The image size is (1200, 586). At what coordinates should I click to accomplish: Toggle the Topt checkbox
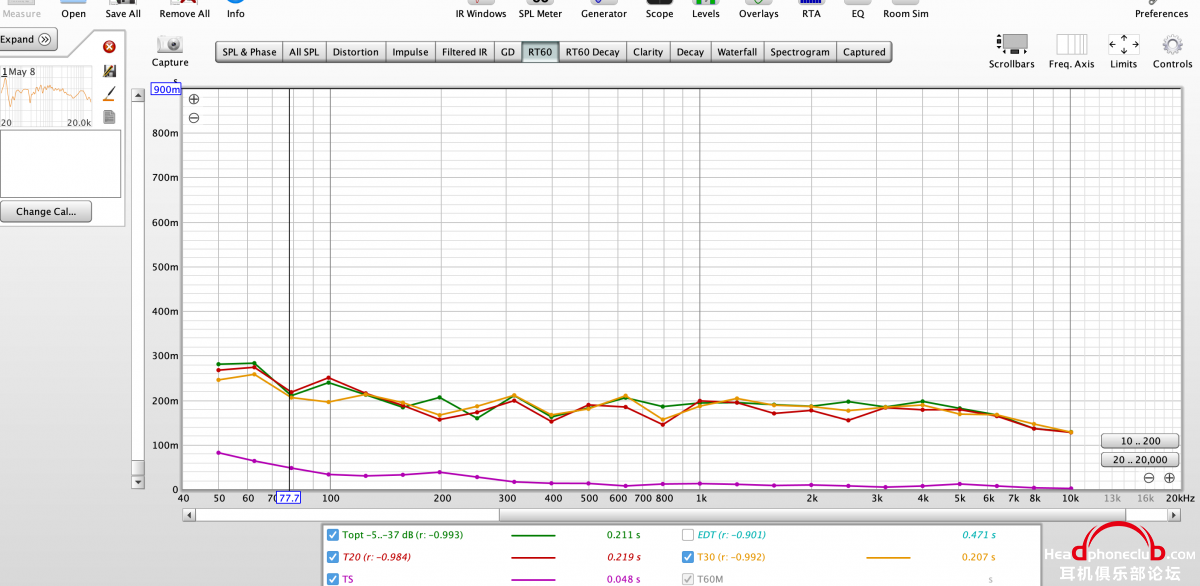click(x=333, y=535)
